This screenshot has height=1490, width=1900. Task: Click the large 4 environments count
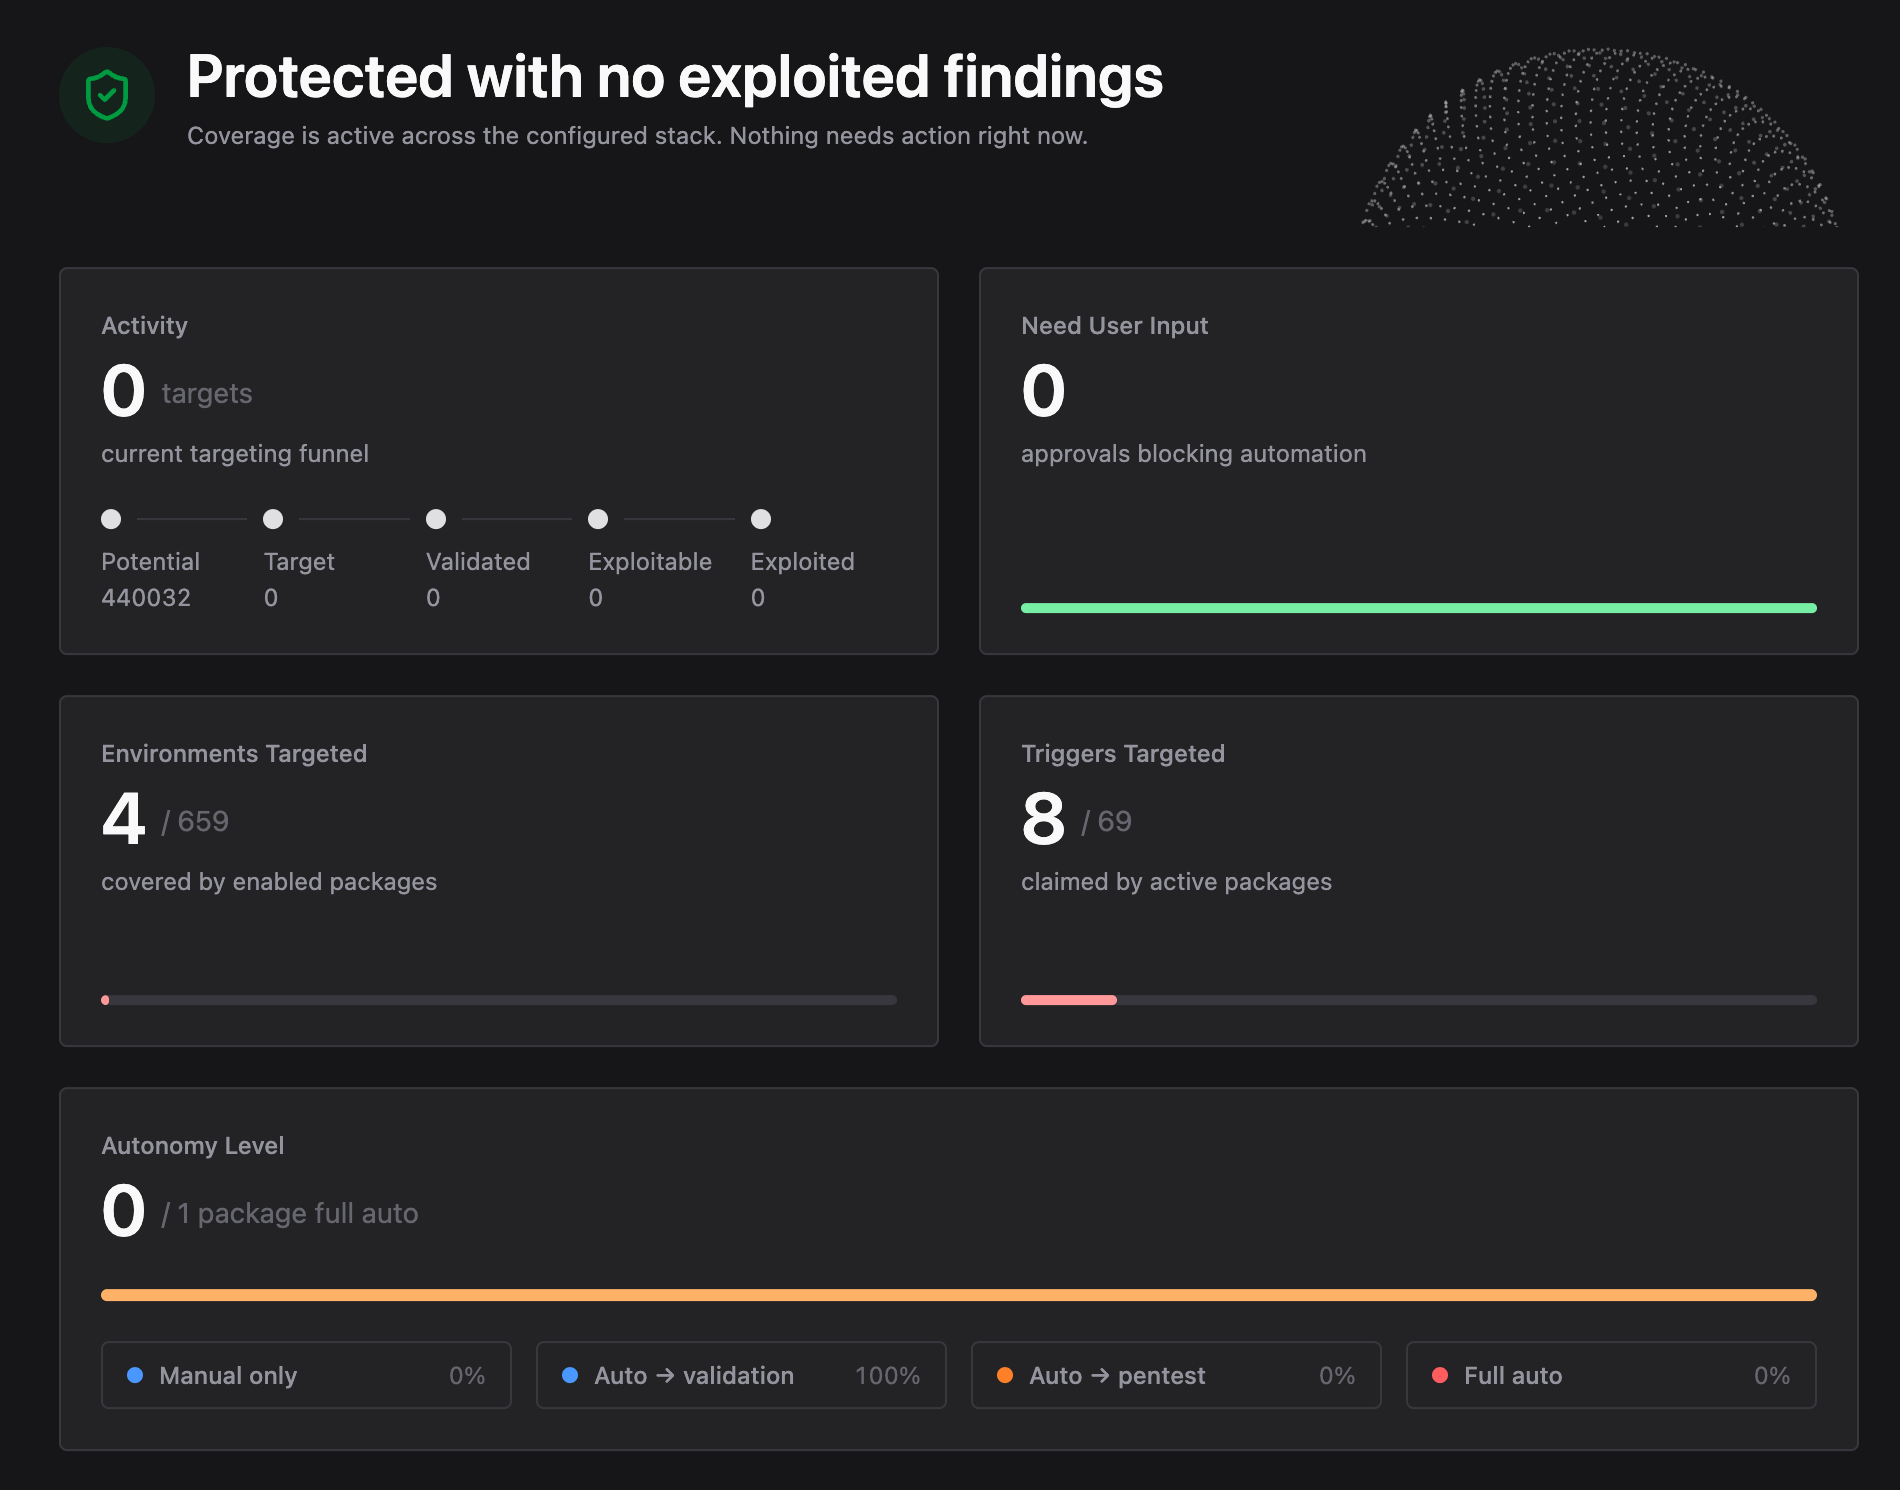(x=124, y=819)
